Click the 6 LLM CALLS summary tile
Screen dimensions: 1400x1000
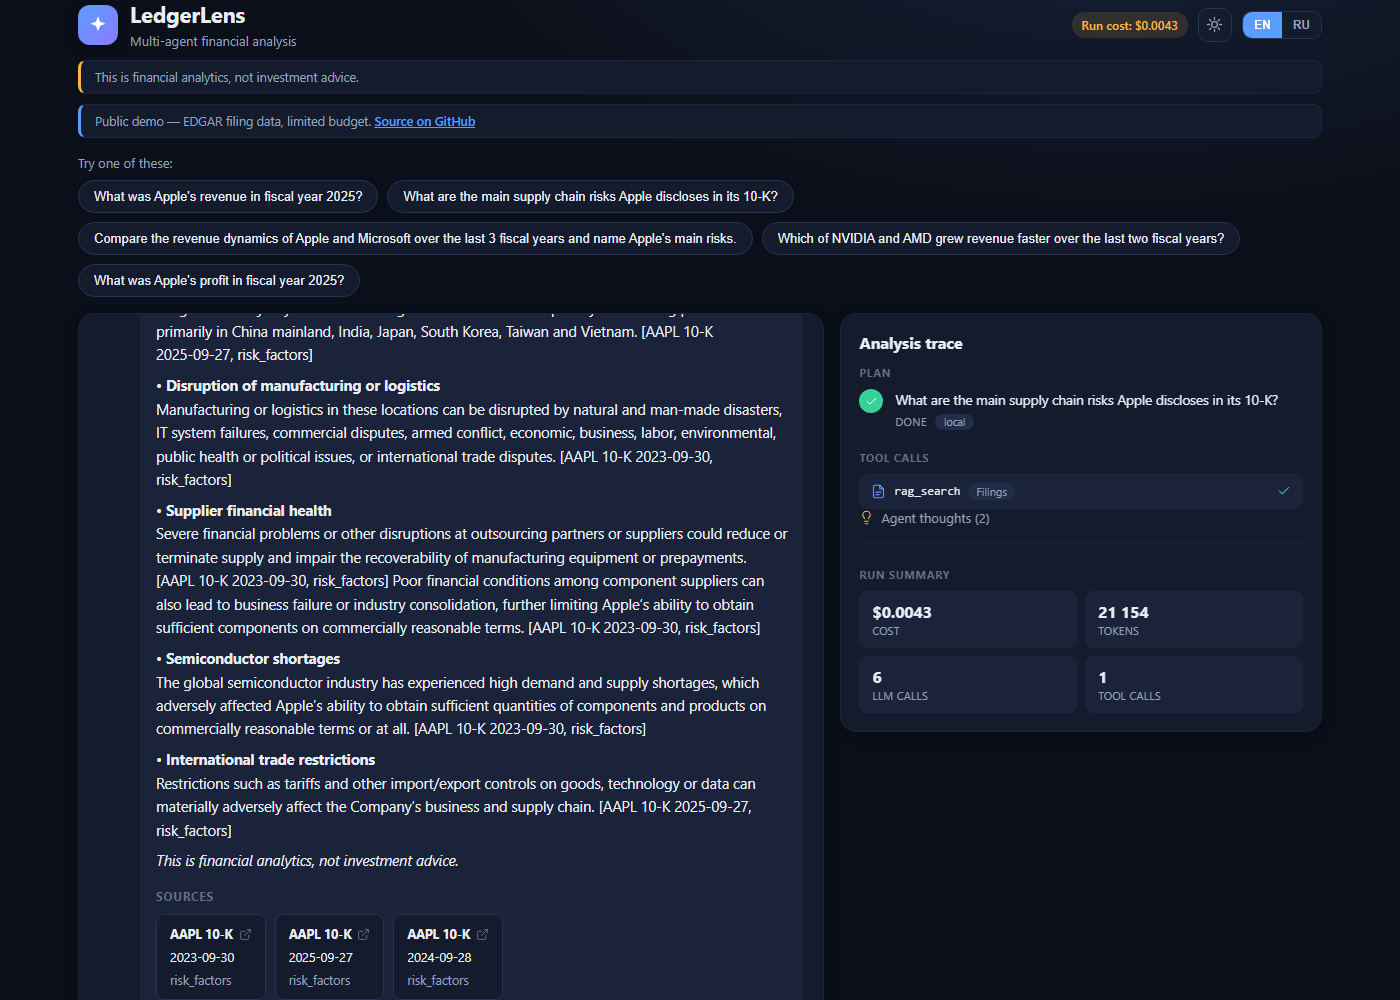pyautogui.click(x=968, y=685)
